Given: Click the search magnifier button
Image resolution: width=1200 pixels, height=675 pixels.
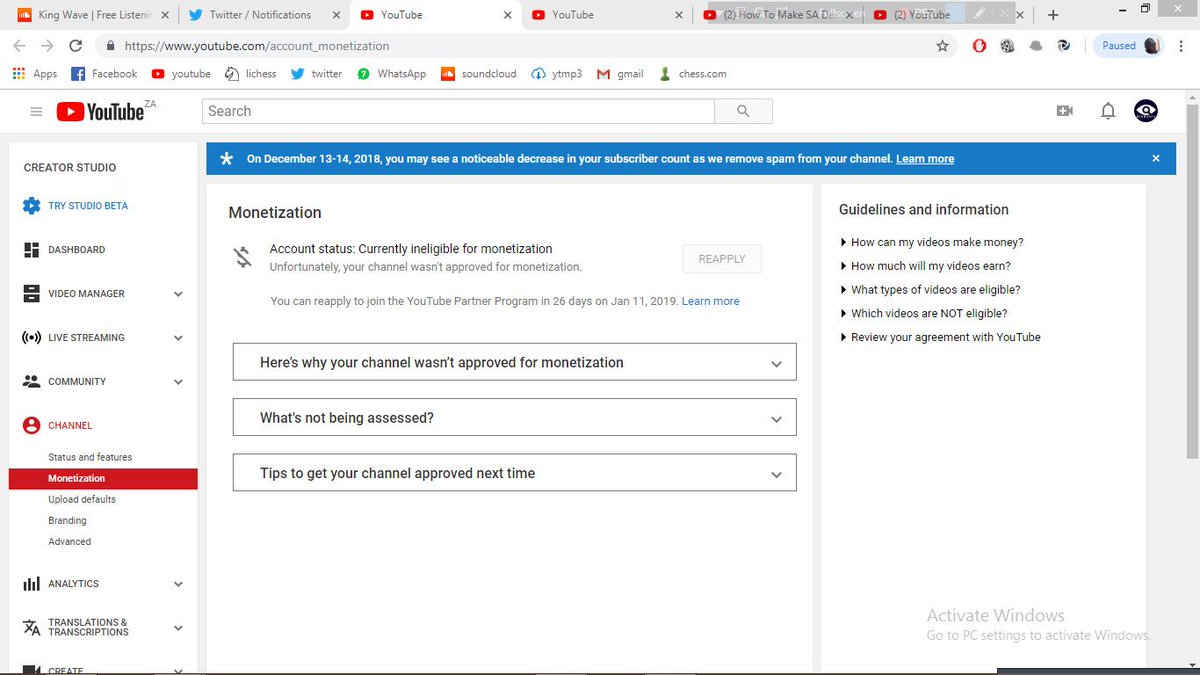Looking at the screenshot, I should click(x=743, y=111).
